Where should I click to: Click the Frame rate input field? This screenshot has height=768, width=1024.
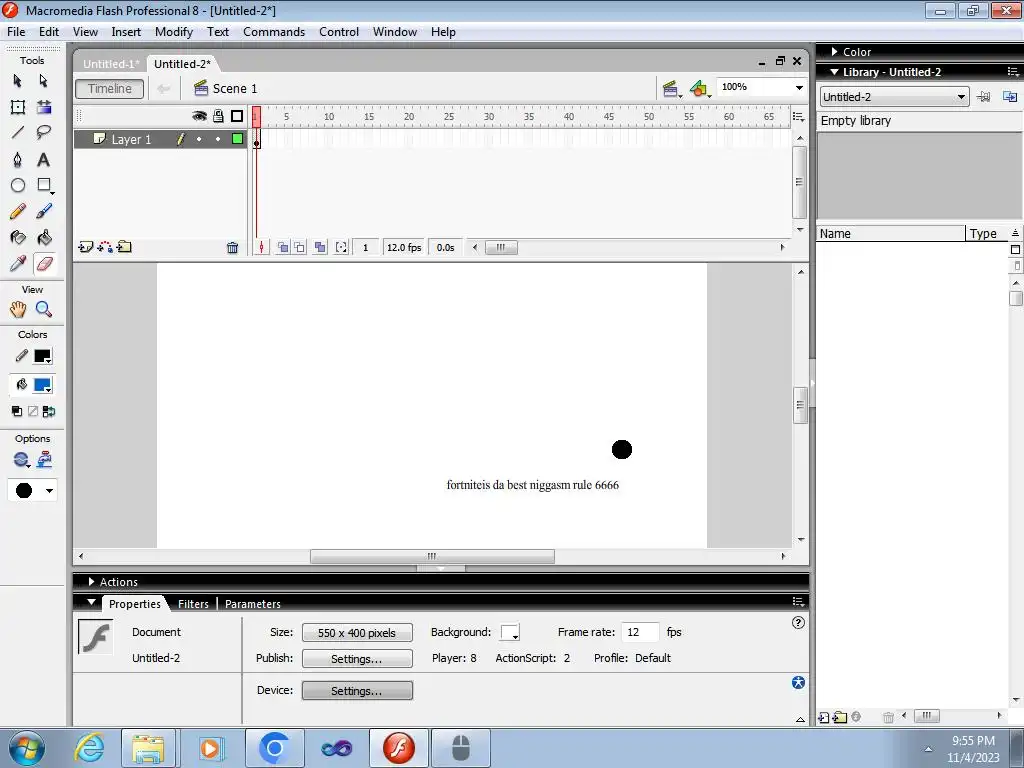click(x=639, y=632)
